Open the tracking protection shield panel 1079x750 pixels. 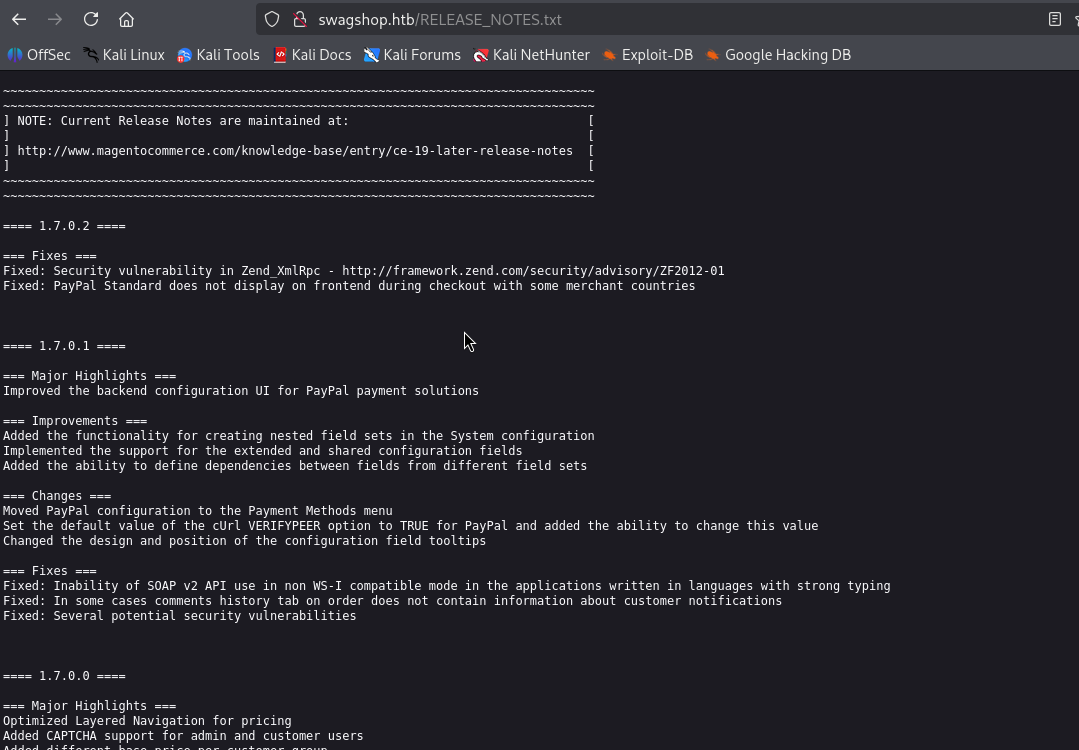[272, 19]
